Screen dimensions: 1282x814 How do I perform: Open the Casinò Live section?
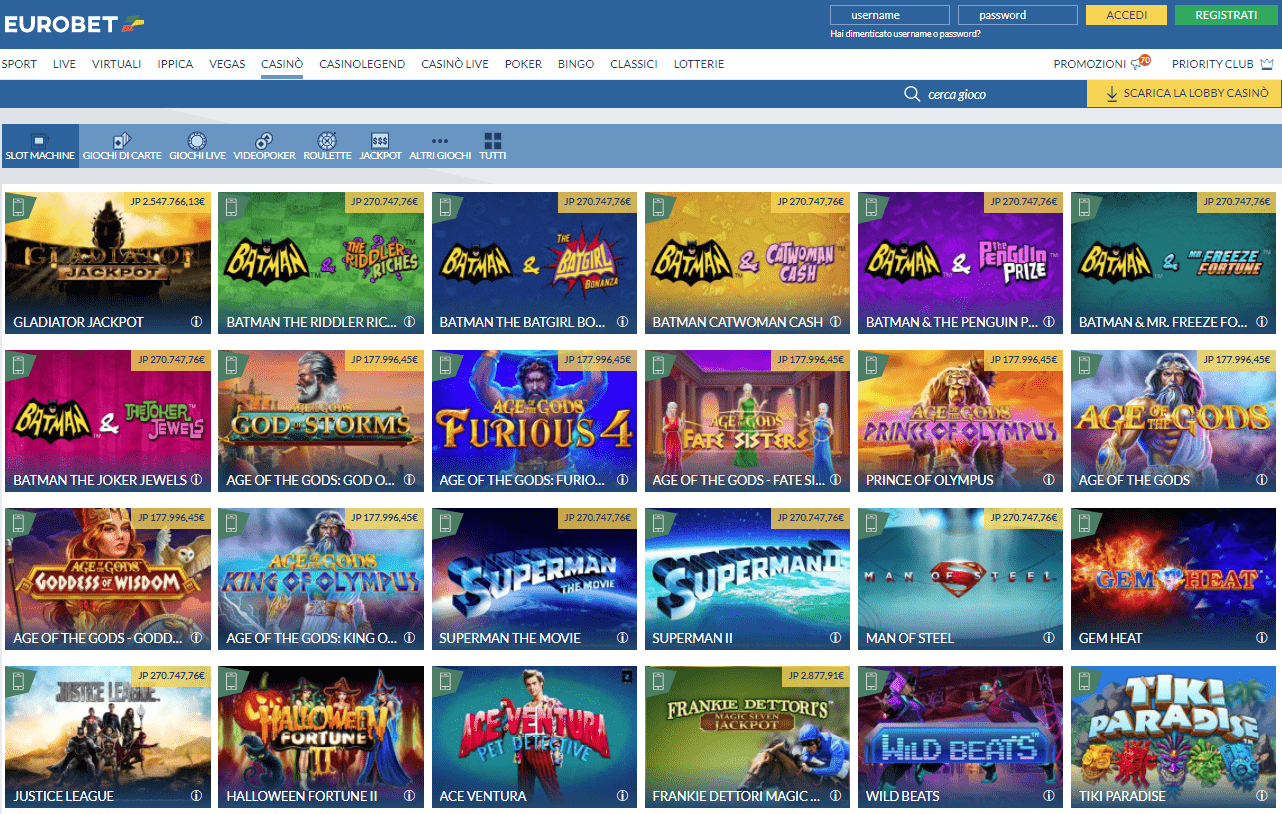(455, 64)
